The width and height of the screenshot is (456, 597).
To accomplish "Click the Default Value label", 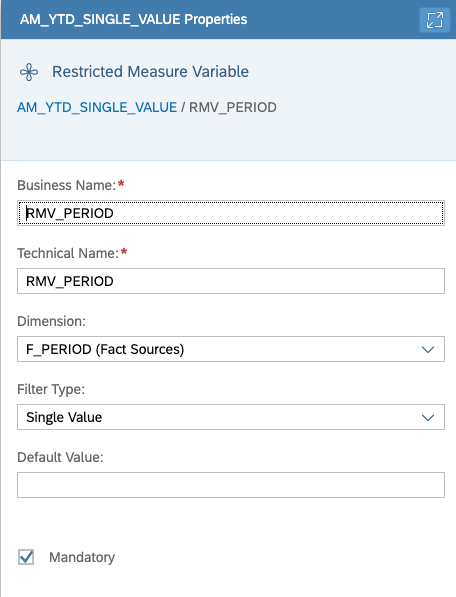I will (60, 457).
